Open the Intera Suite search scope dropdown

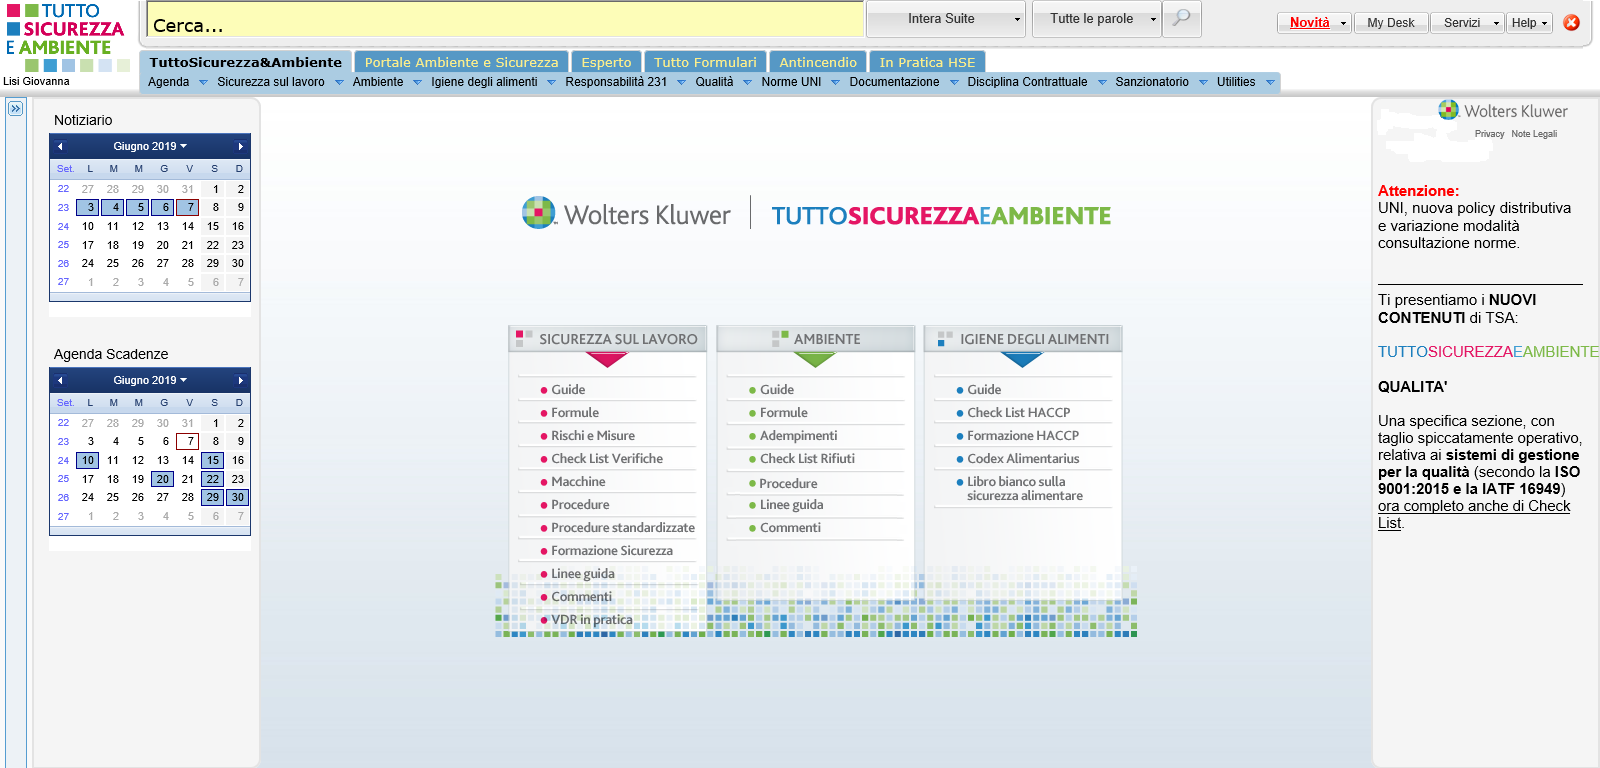[946, 19]
